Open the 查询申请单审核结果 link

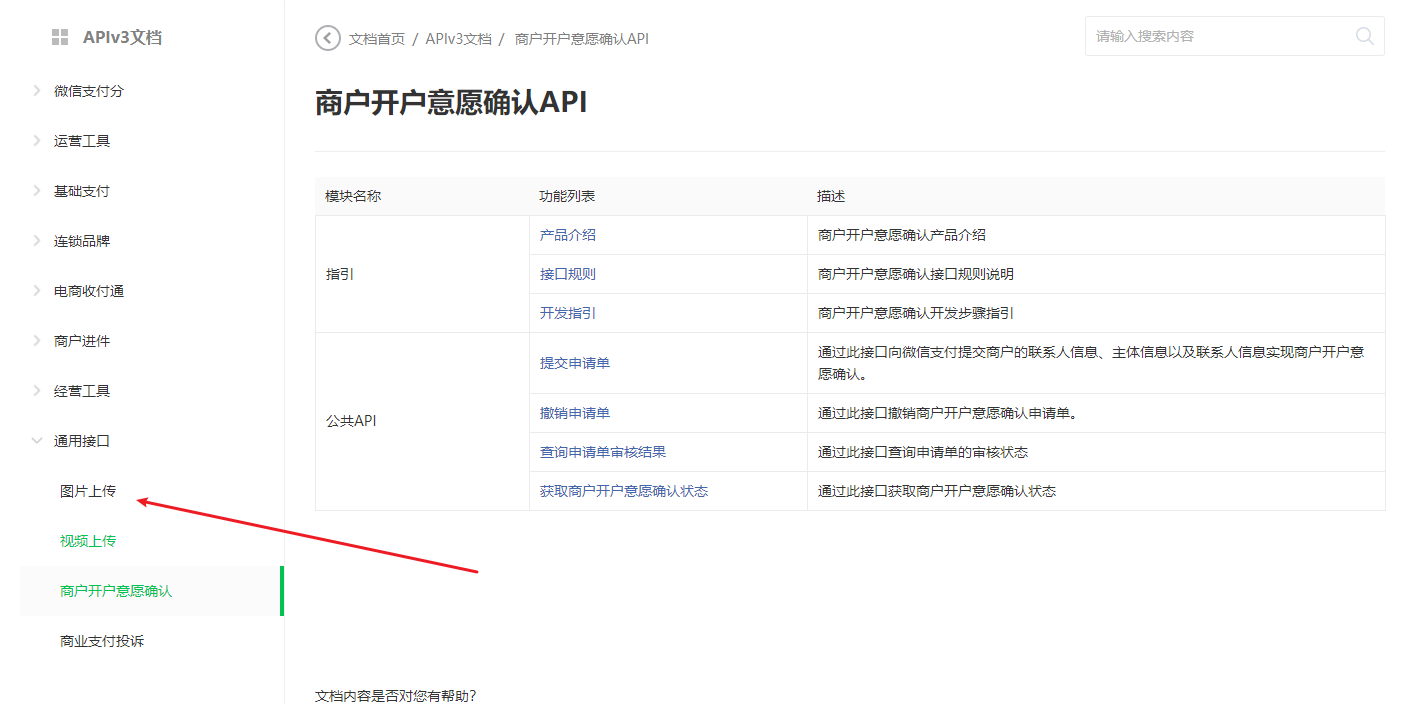(x=603, y=452)
